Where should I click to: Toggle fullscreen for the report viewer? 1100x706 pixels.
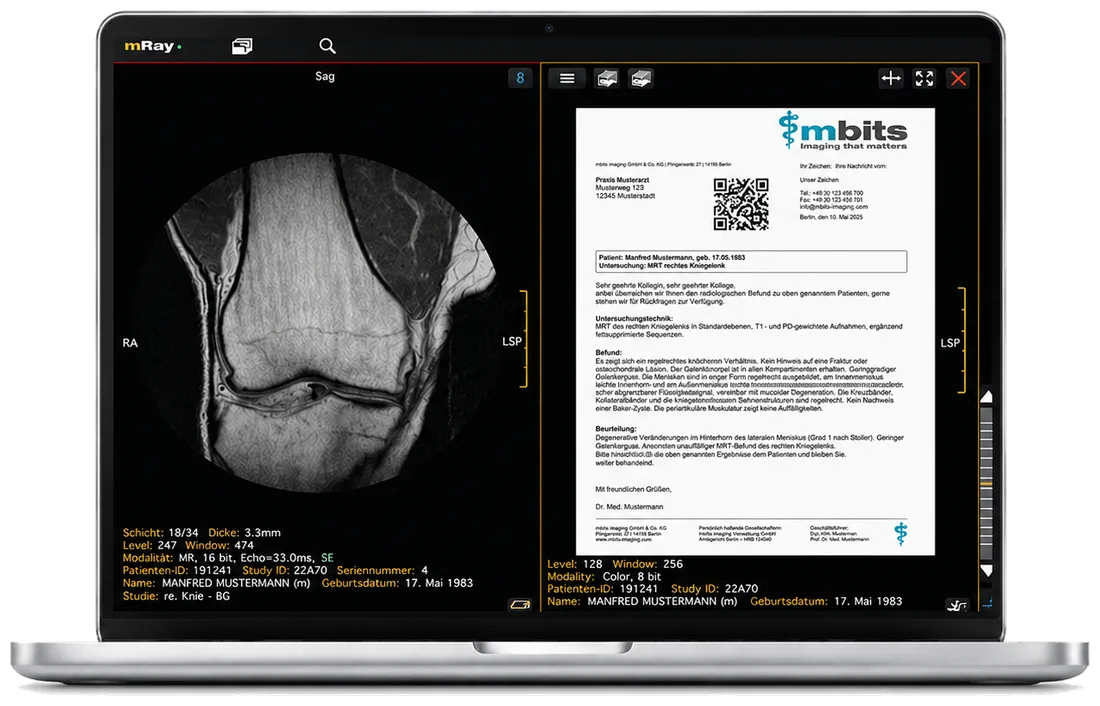pyautogui.click(x=925, y=79)
